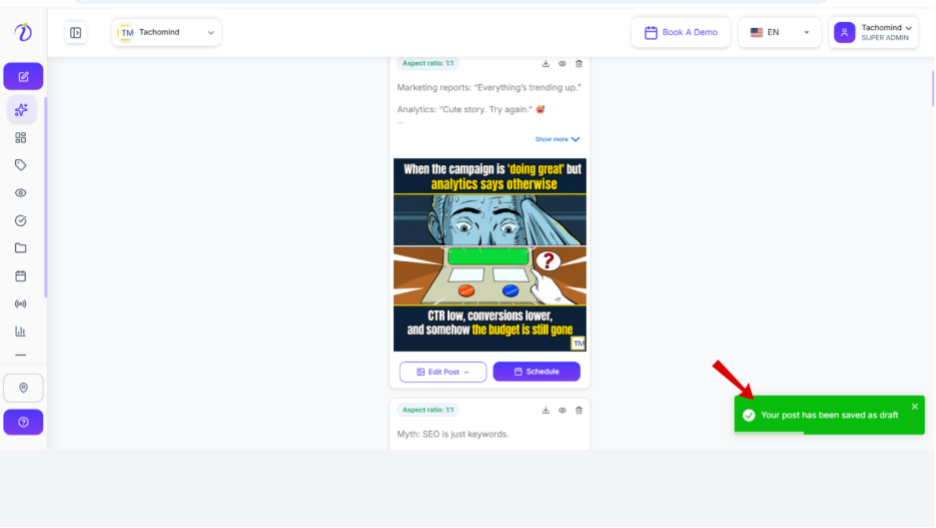936x528 pixels.
Task: Expand caption with Show more
Action: (x=558, y=140)
